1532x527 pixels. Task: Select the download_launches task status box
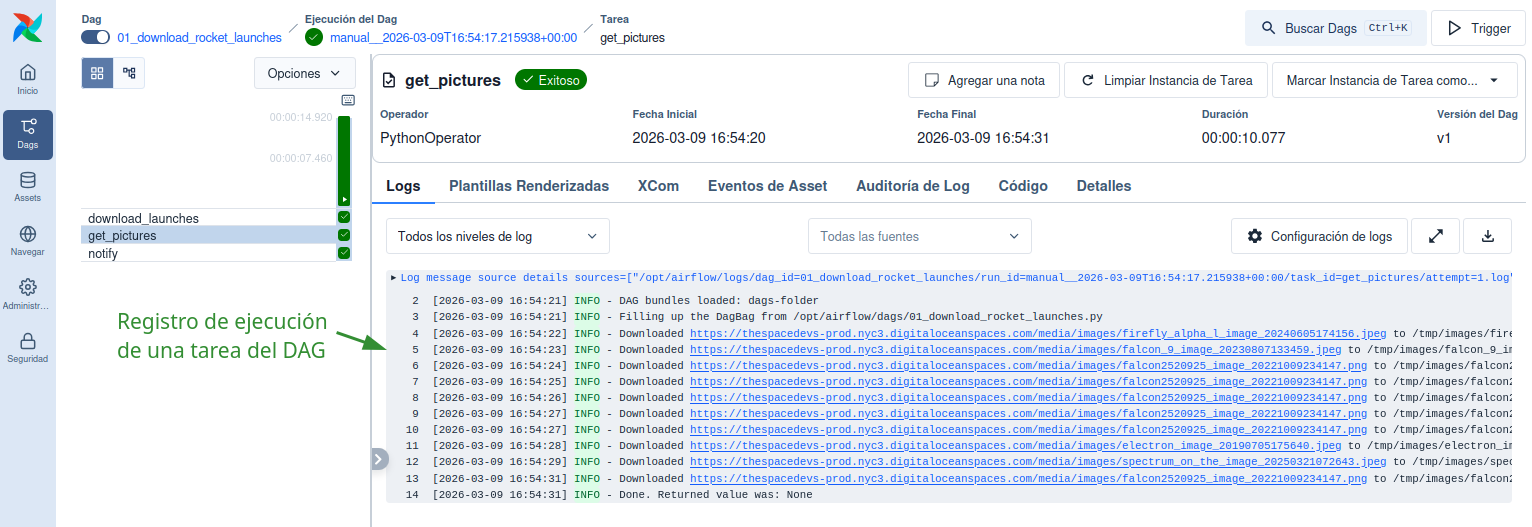click(344, 218)
